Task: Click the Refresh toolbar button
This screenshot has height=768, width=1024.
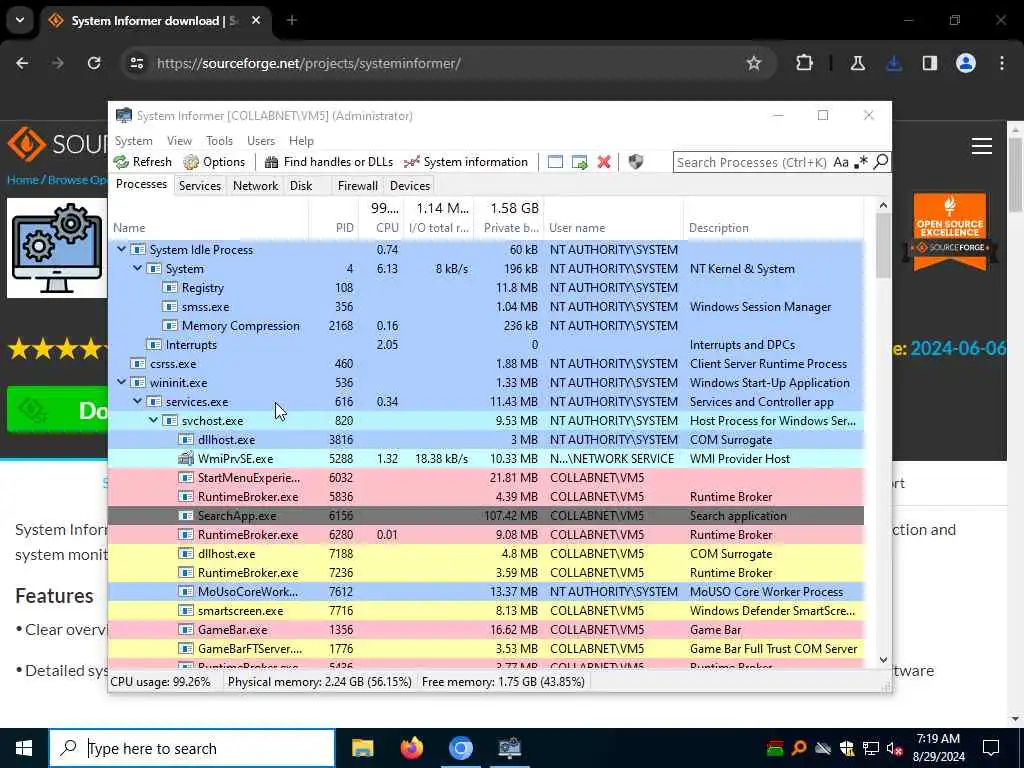Action: [142, 162]
